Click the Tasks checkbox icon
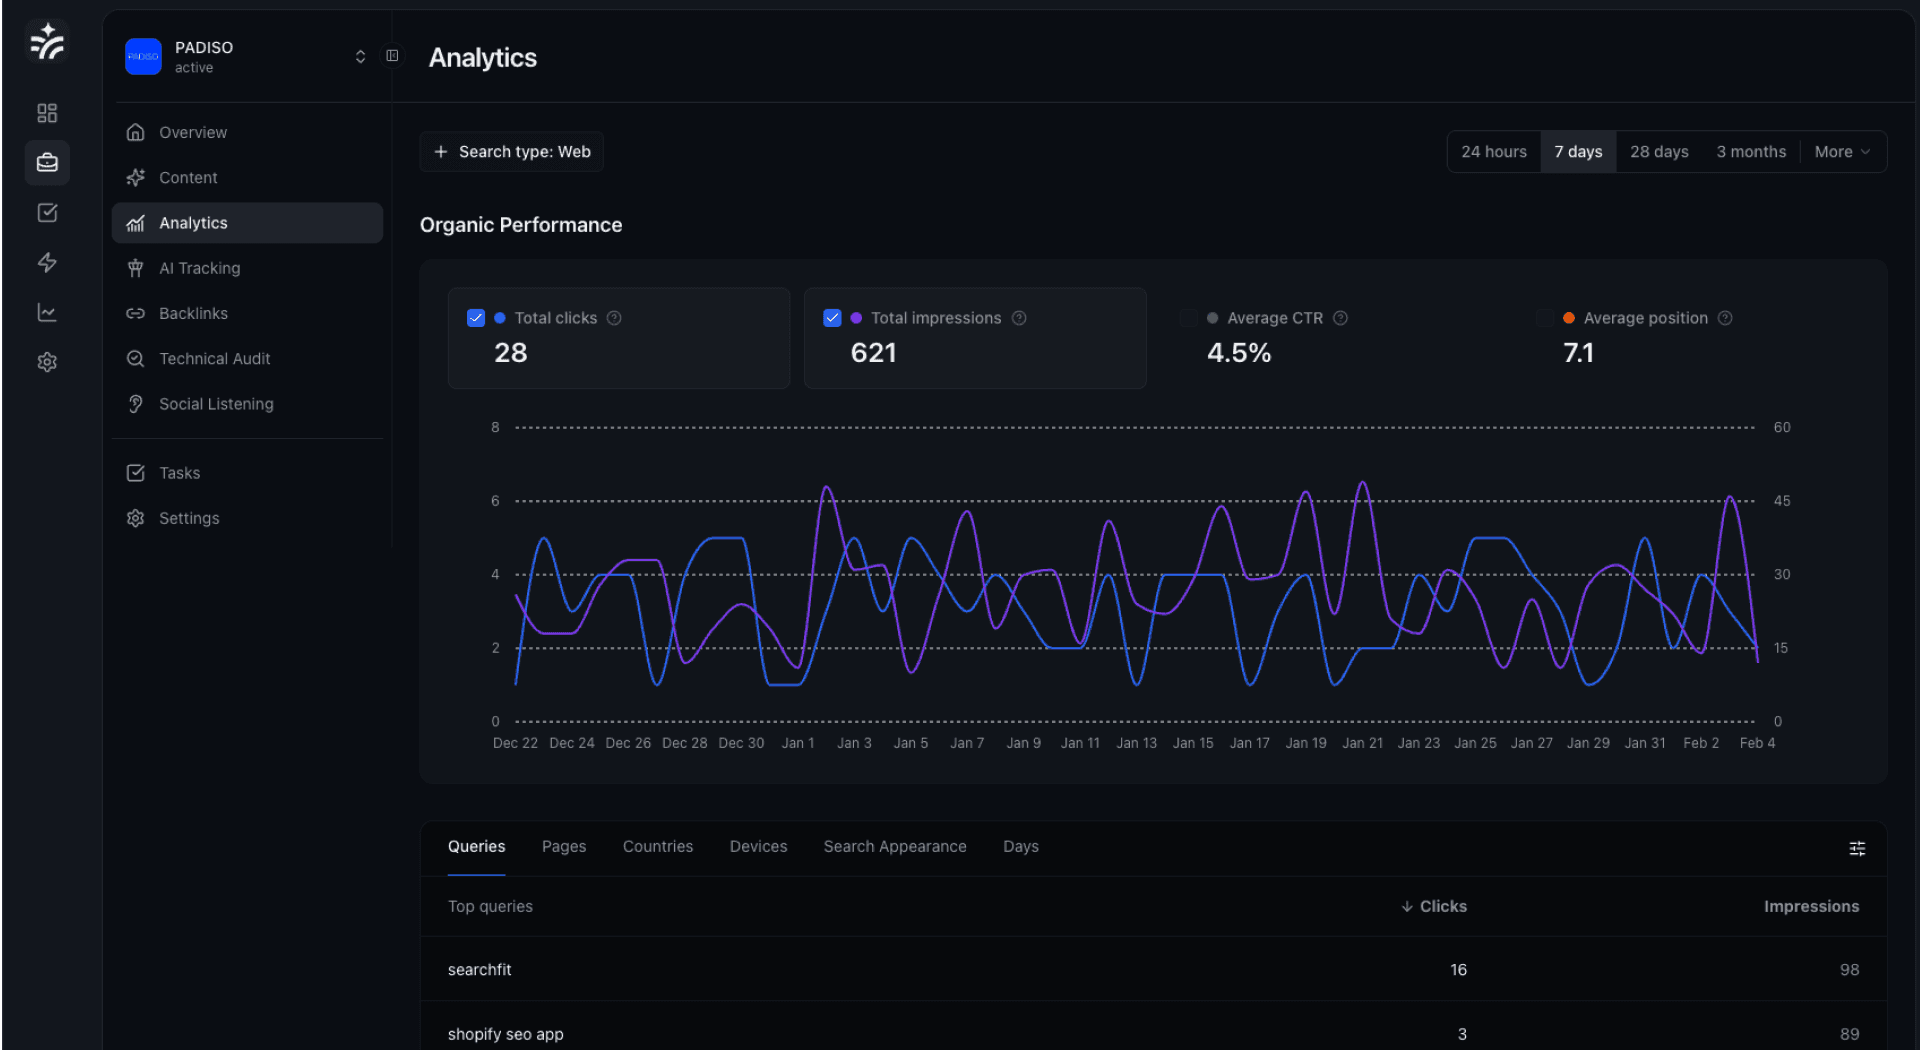 (x=136, y=473)
